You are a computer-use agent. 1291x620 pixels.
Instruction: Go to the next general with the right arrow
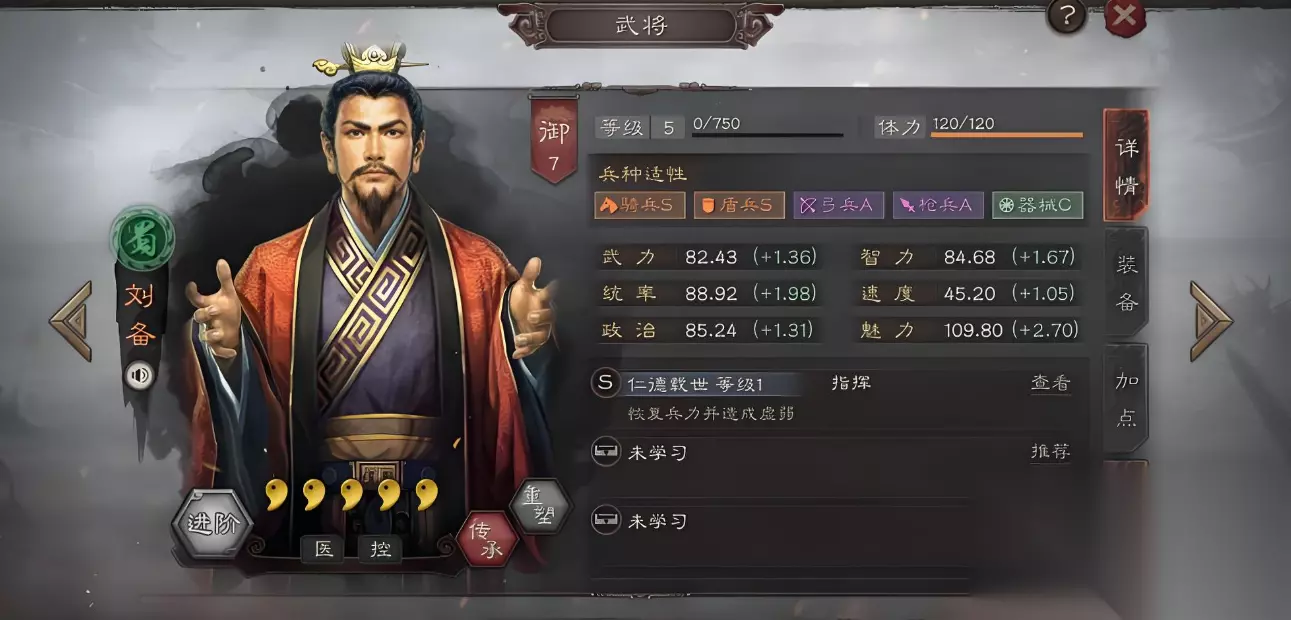(1211, 321)
